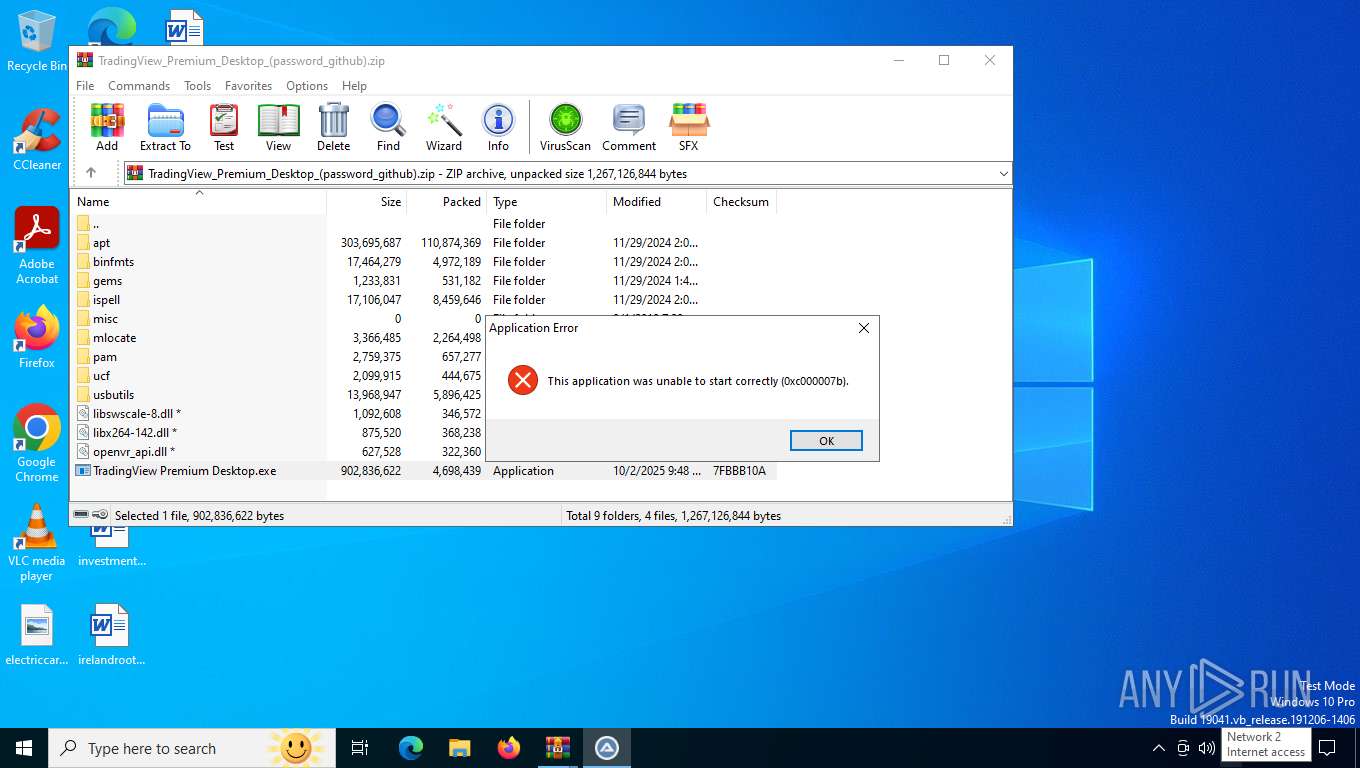Open the electriccar image file icon
Image resolution: width=1360 pixels, height=768 pixels.
pos(37,636)
